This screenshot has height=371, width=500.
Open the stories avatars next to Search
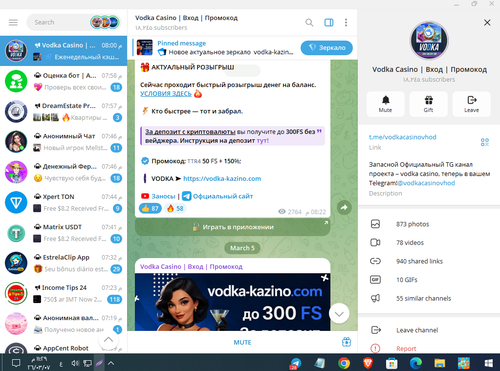(x=104, y=22)
